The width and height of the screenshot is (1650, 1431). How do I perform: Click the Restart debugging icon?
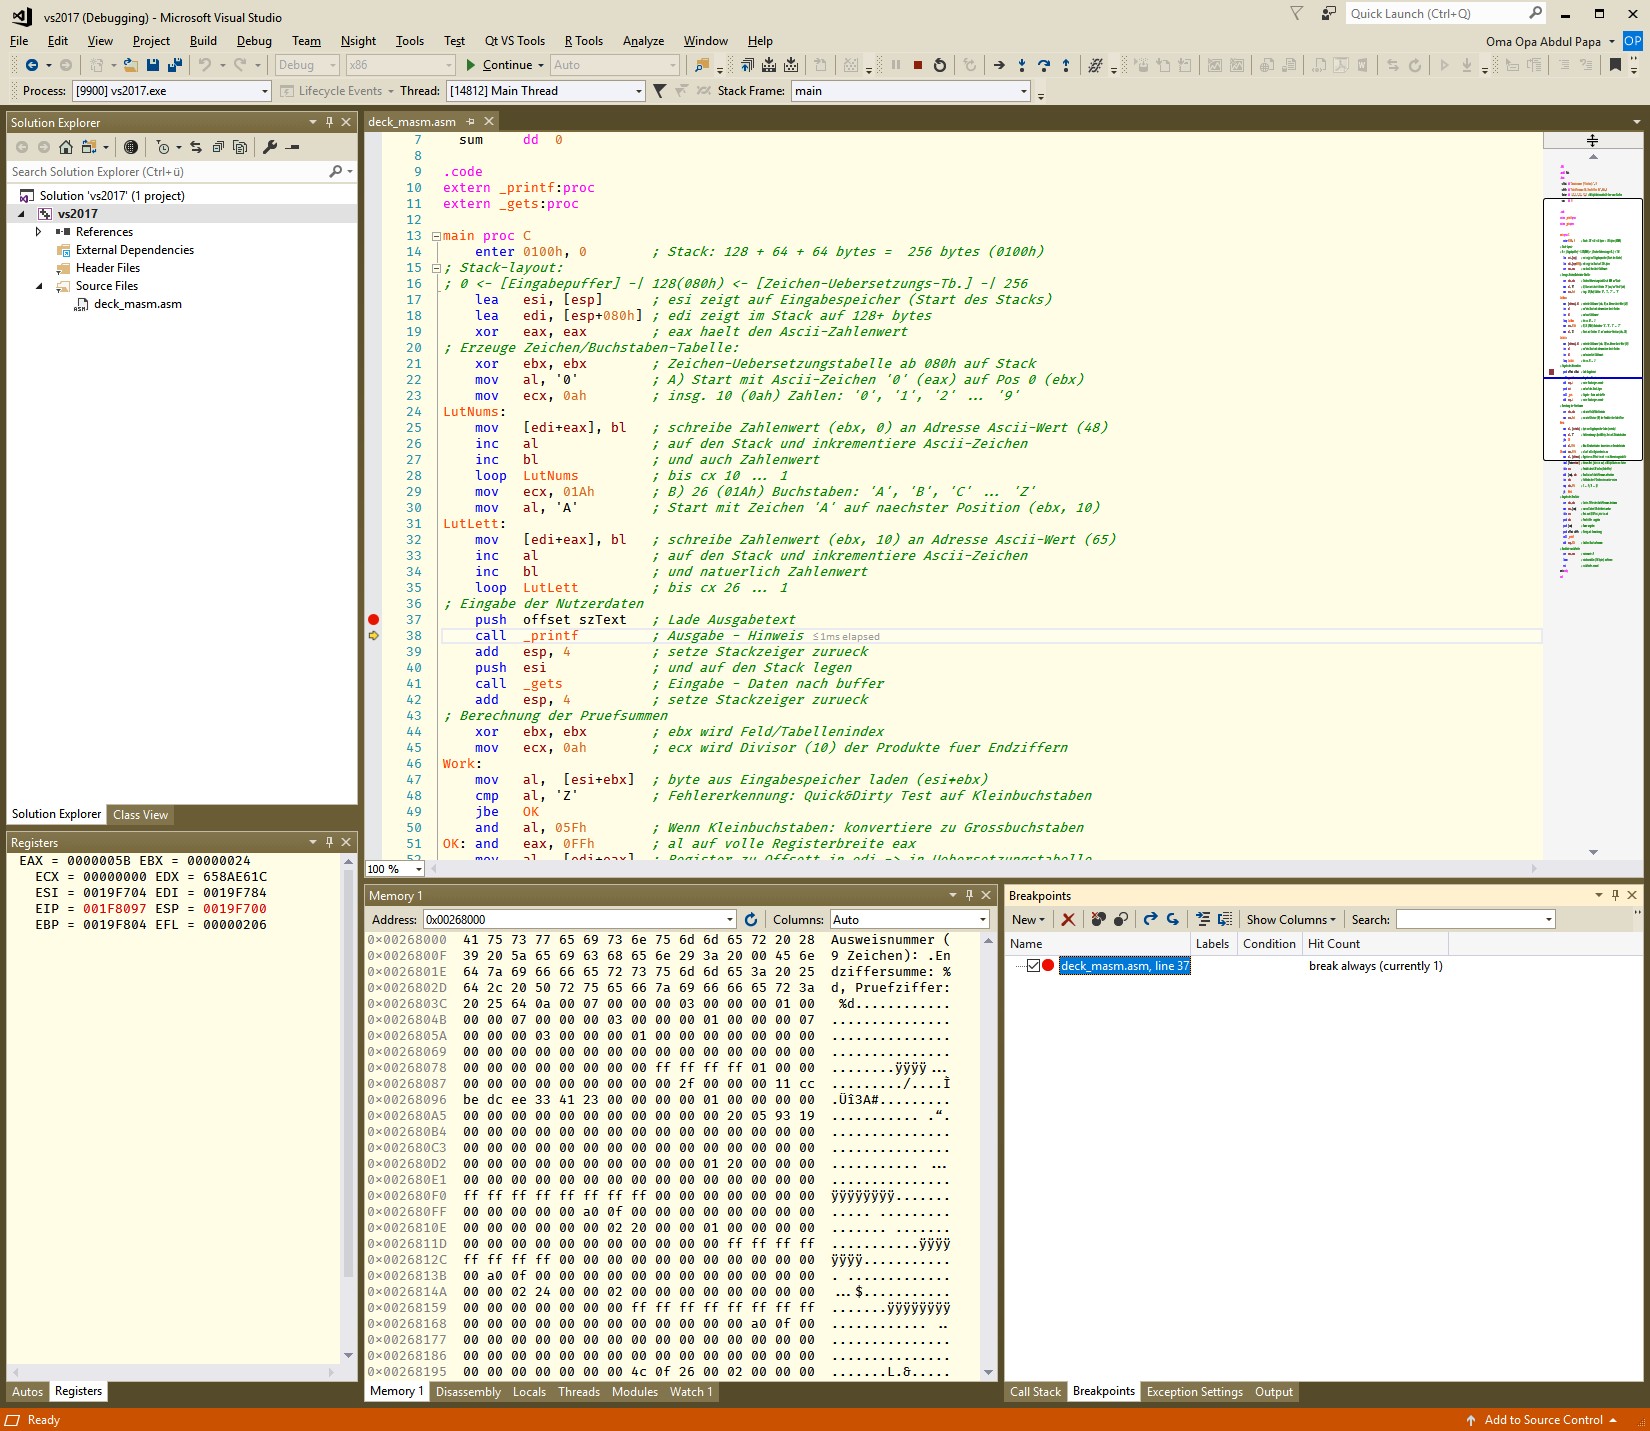[x=939, y=65]
